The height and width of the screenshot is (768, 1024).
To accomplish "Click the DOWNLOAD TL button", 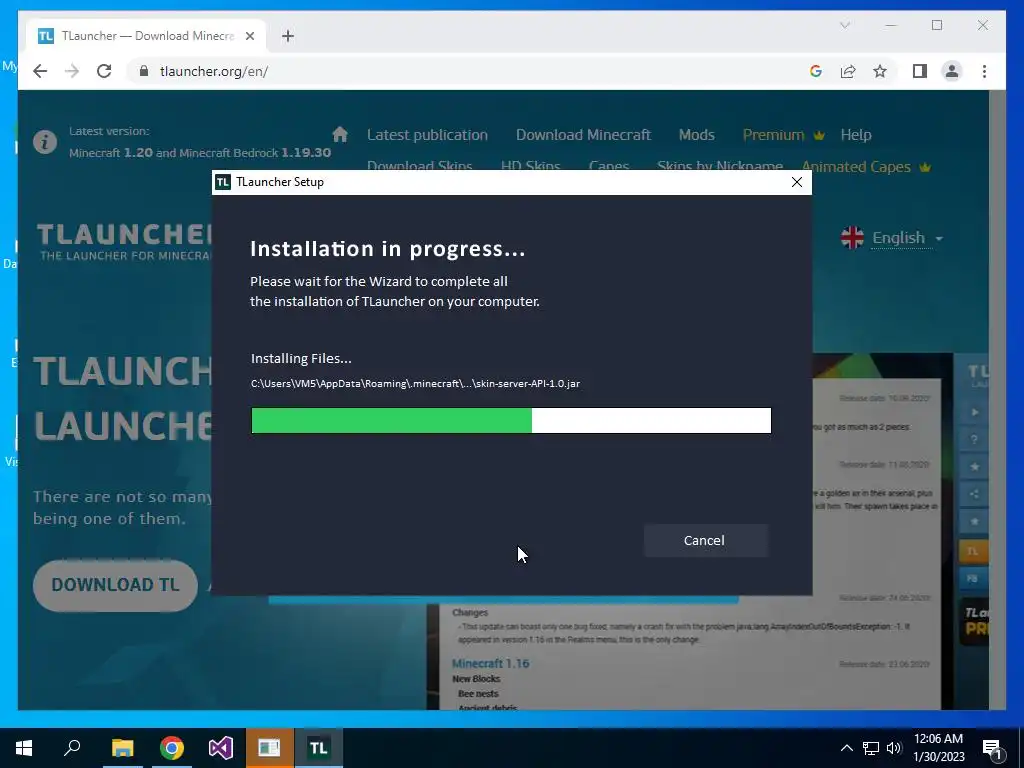I will pyautogui.click(x=115, y=584).
